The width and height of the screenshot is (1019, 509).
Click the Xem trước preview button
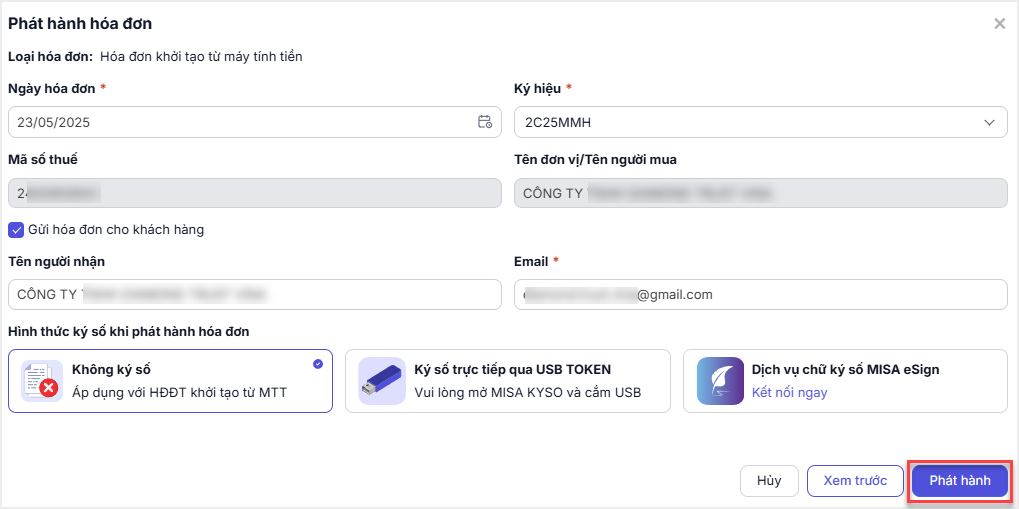[x=854, y=481]
